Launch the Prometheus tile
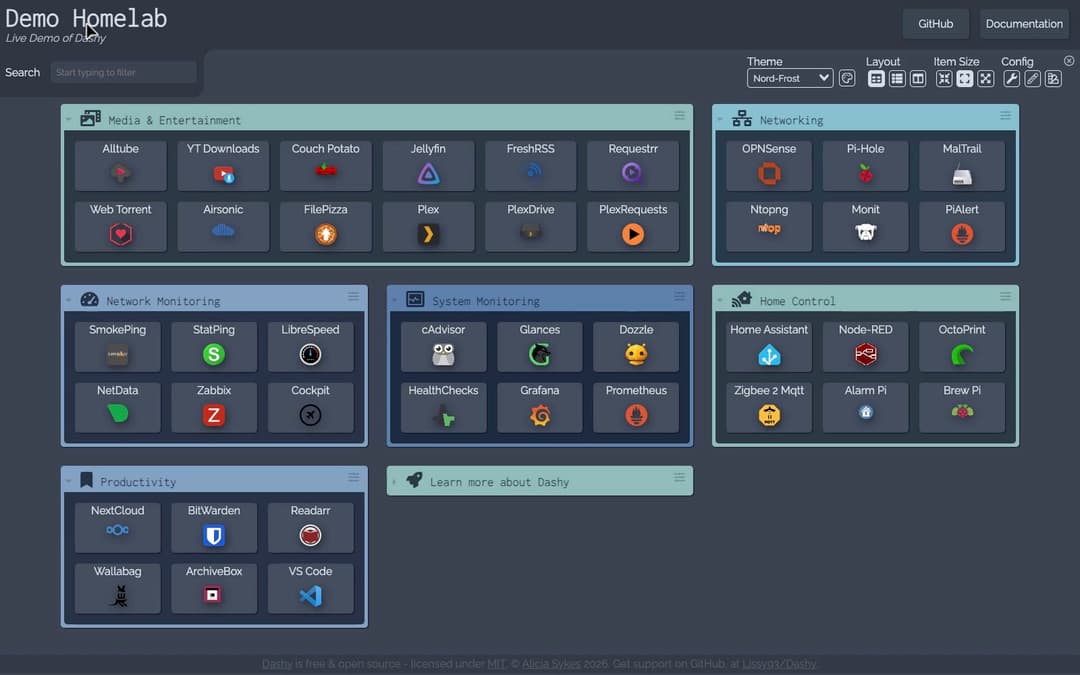This screenshot has height=675, width=1080. (x=636, y=407)
